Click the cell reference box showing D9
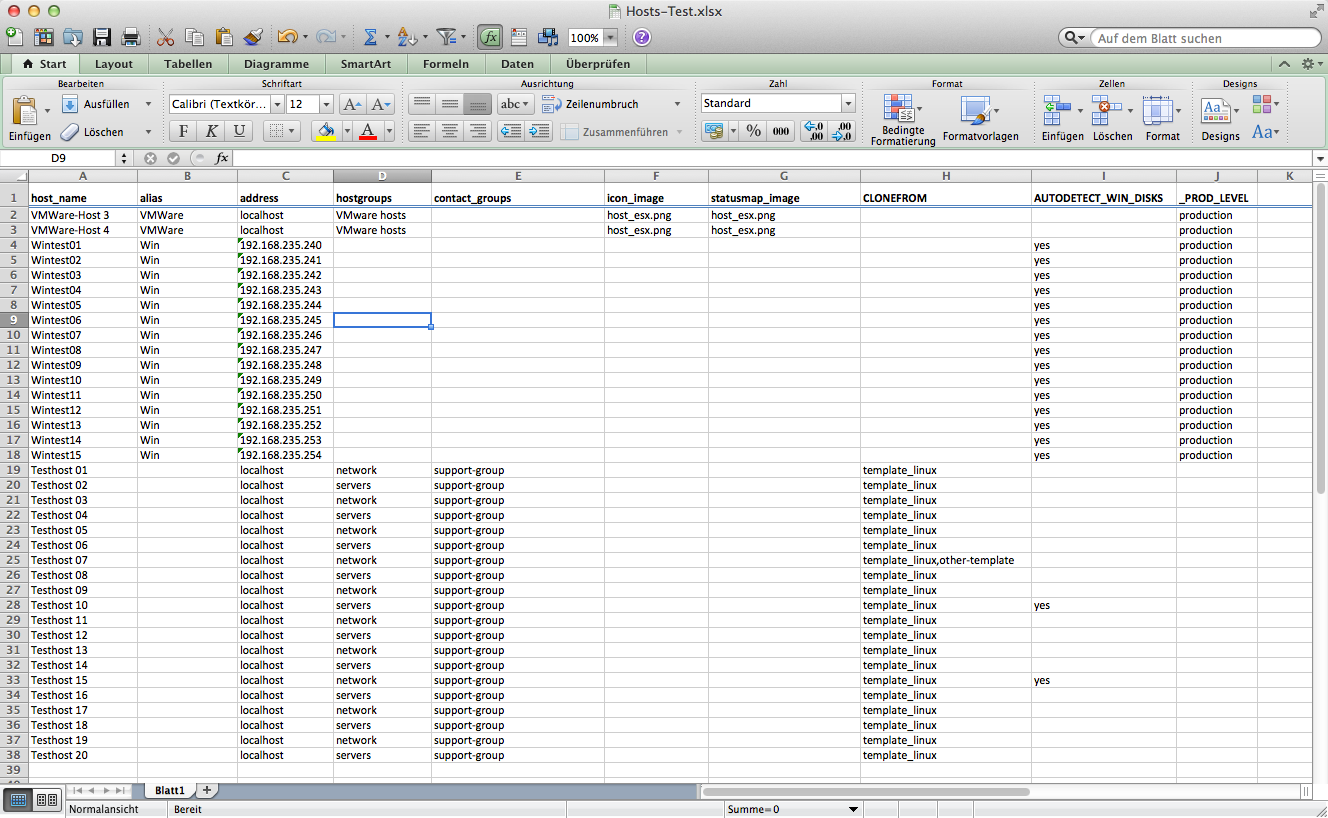 (59, 158)
